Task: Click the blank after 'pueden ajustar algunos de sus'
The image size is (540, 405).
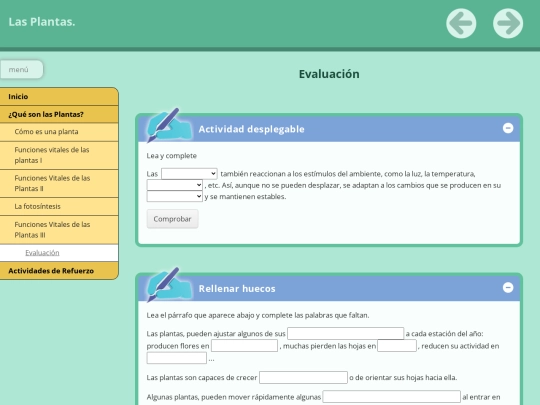Action: point(345,333)
